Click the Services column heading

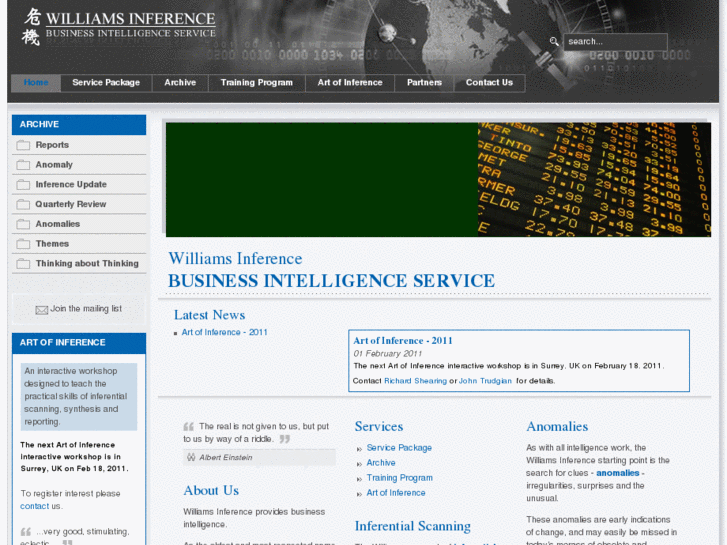(379, 426)
